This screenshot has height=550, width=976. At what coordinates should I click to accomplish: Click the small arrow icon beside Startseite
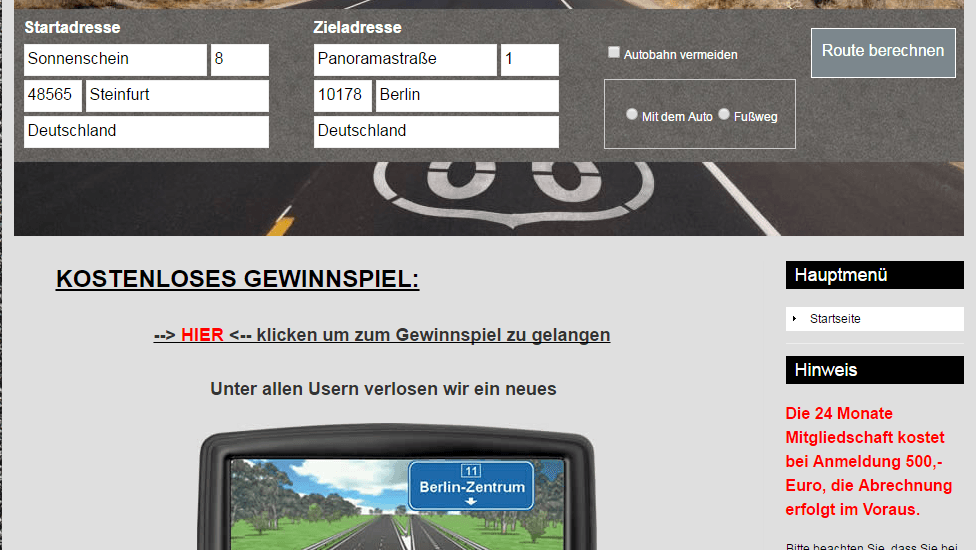click(x=795, y=319)
